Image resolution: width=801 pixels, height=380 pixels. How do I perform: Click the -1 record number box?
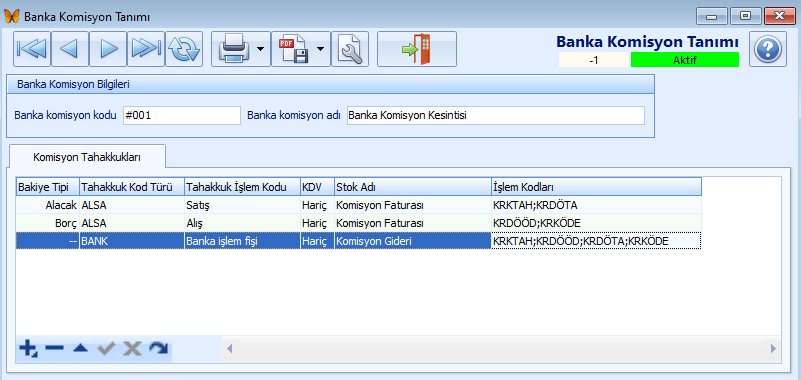pyautogui.click(x=594, y=60)
